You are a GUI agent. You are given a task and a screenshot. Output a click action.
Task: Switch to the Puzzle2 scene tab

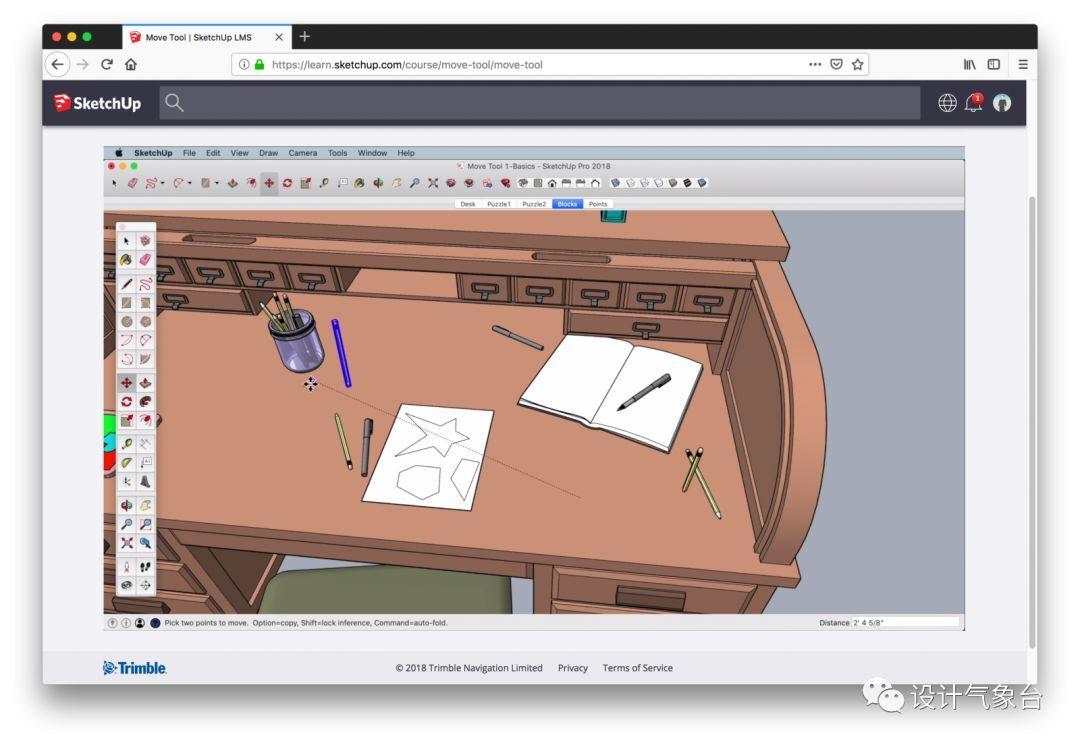point(534,204)
